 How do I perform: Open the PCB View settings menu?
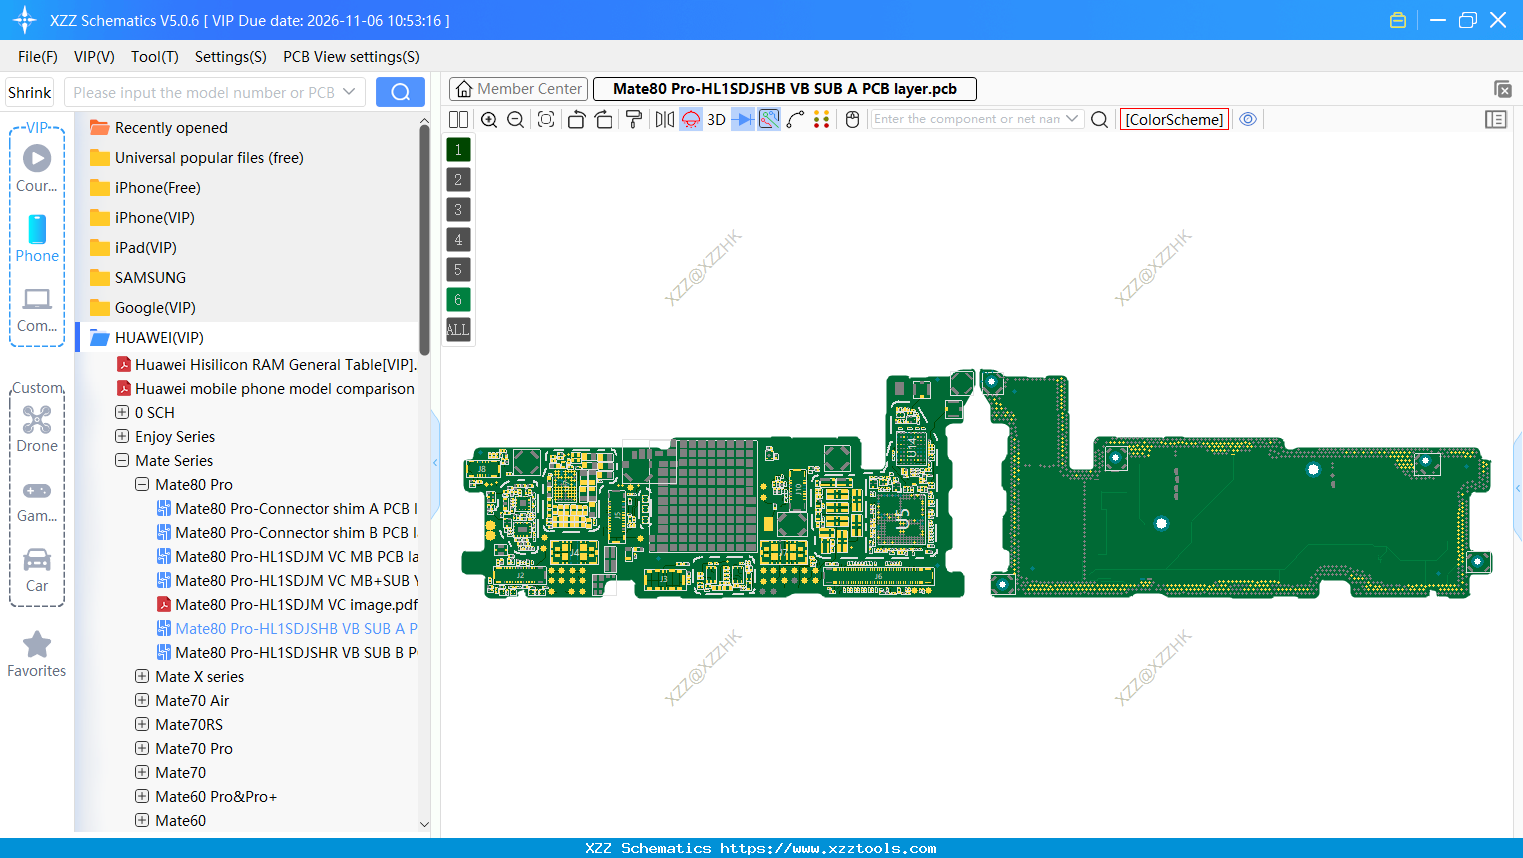[x=350, y=57]
